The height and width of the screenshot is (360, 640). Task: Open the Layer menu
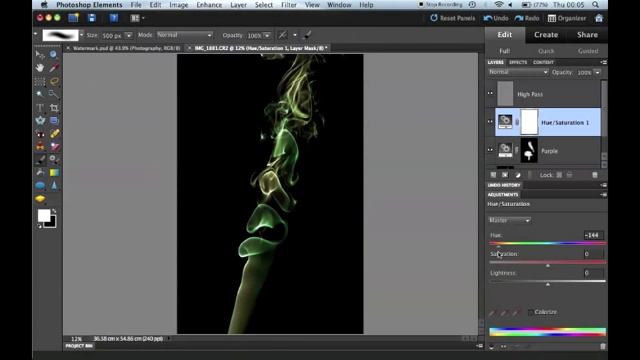(238, 5)
